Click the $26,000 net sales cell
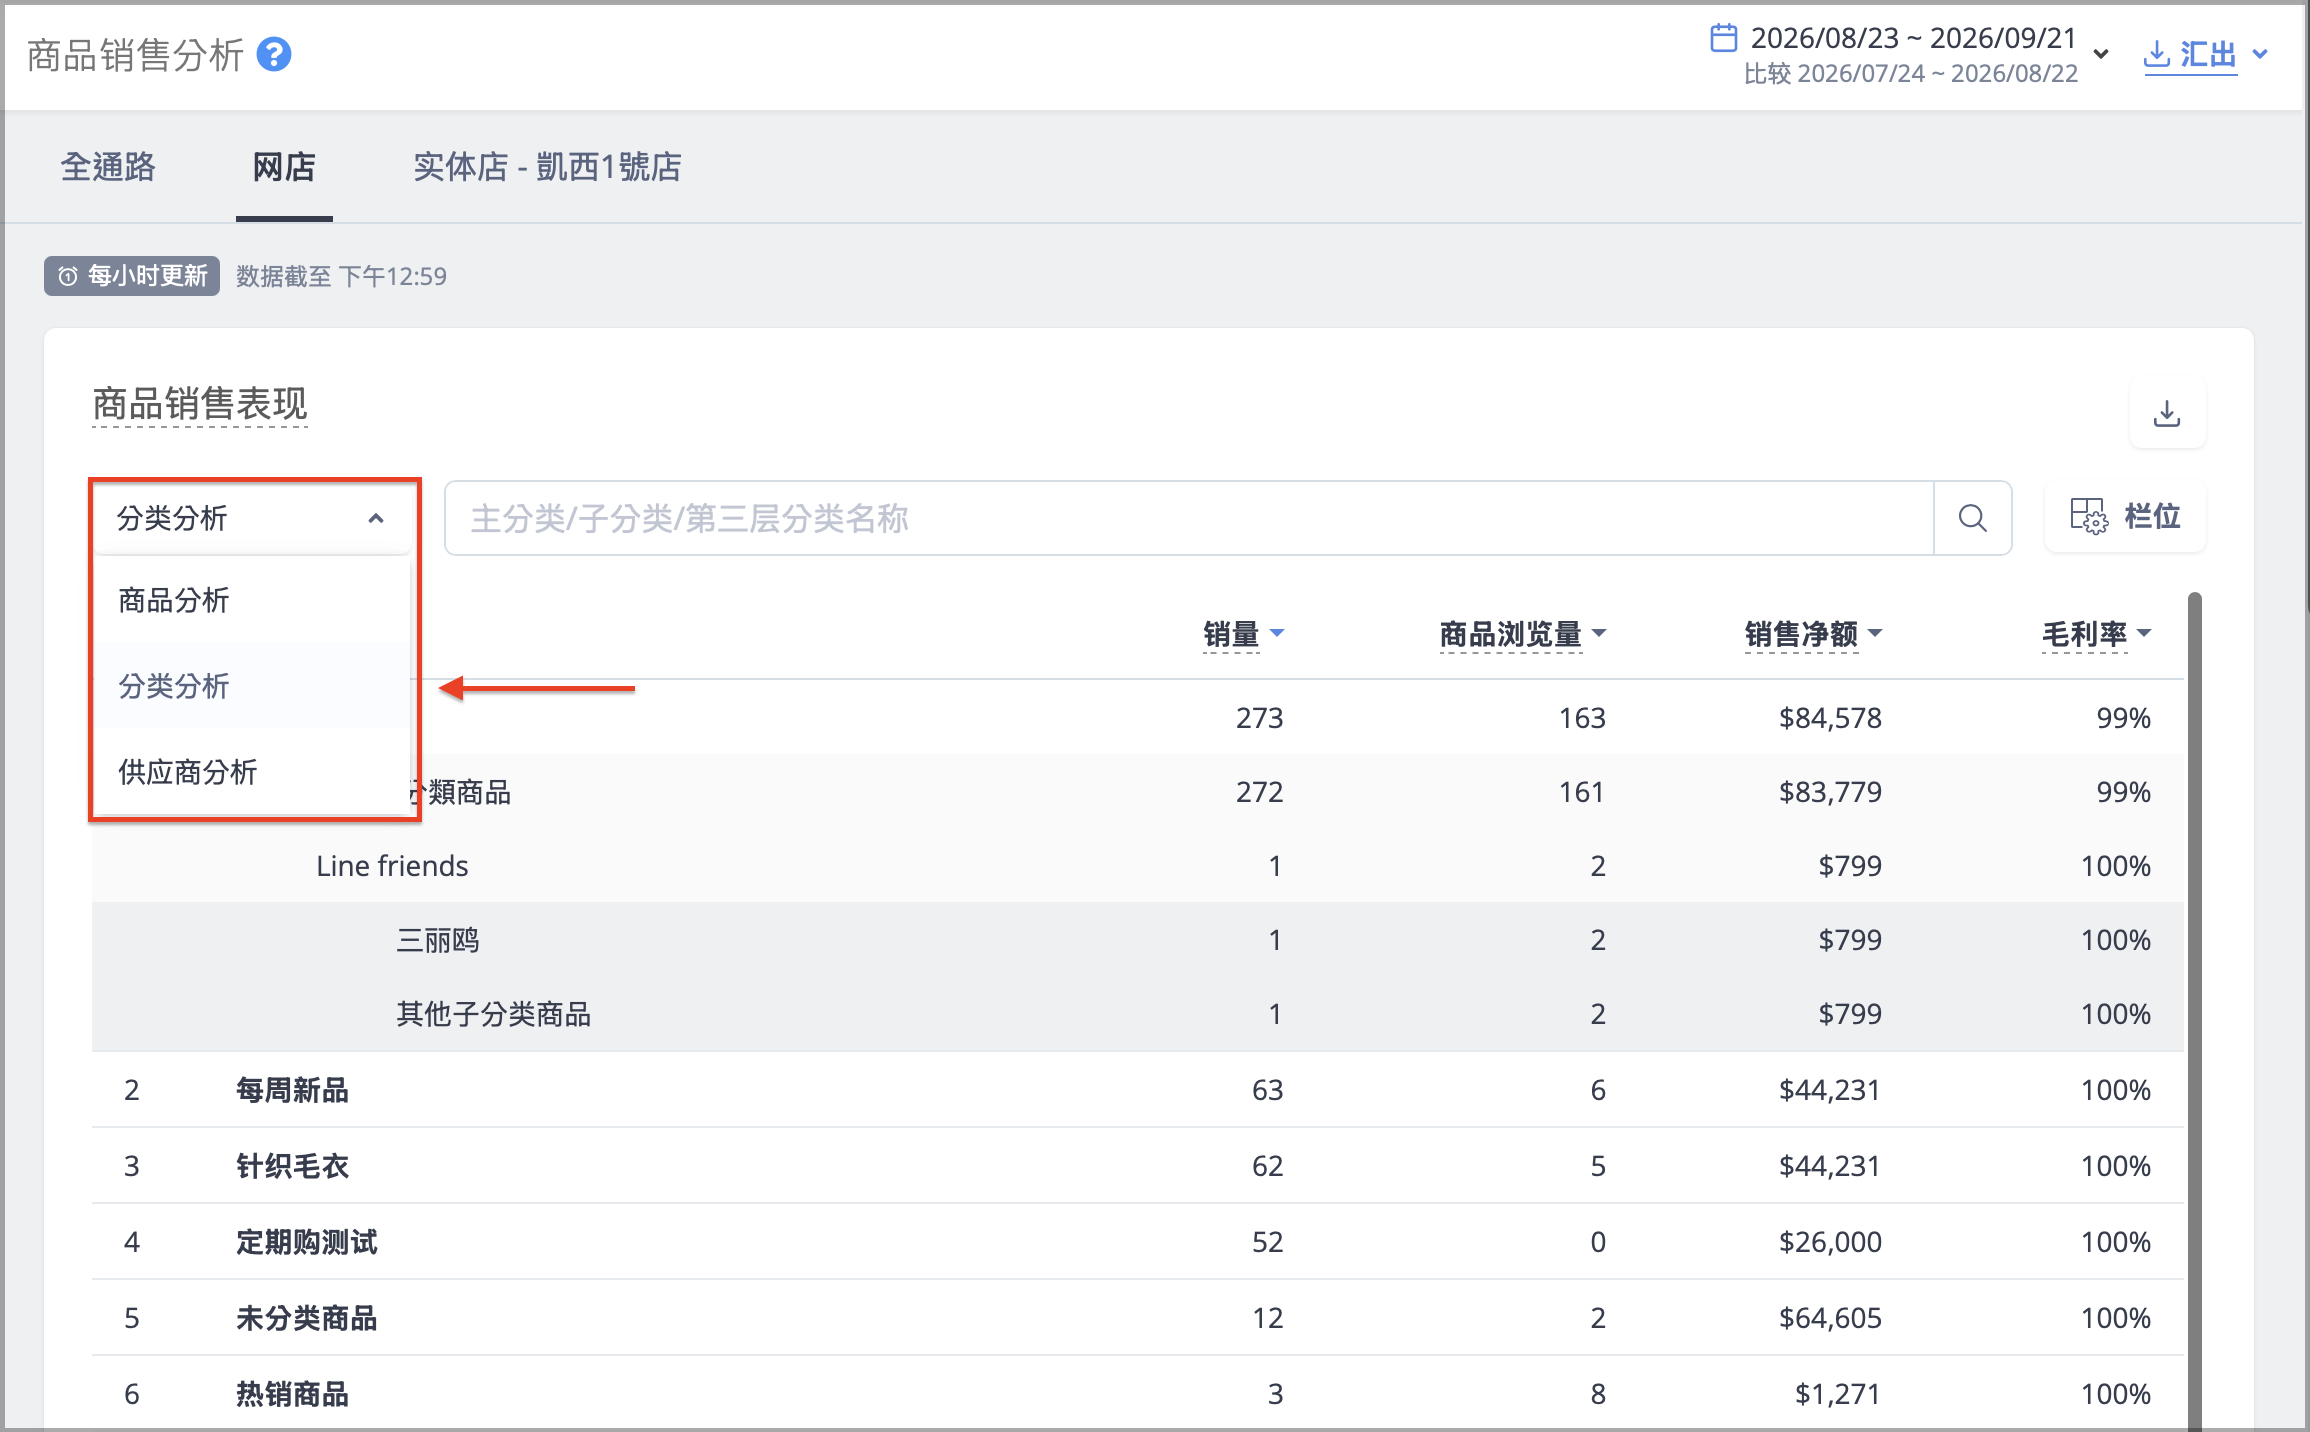Viewport: 2310px width, 1432px height. click(x=1830, y=1242)
